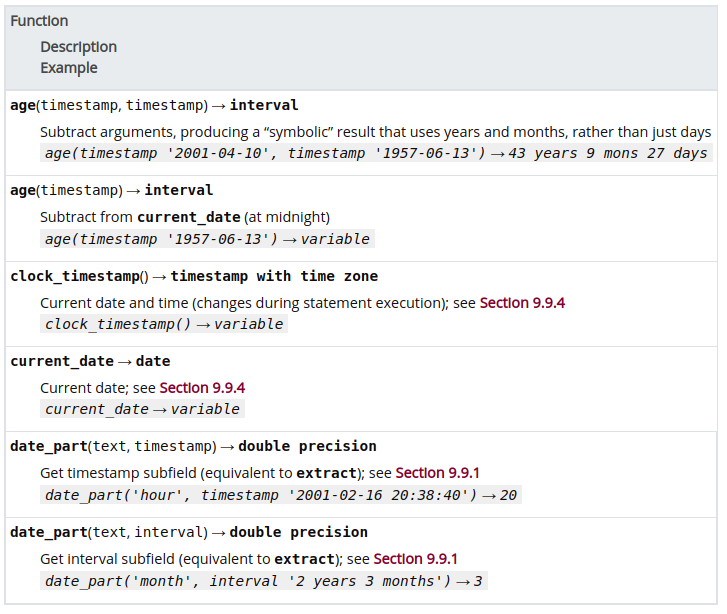Follow Section 9.9.1 link for date_part timestamp

[437, 472]
